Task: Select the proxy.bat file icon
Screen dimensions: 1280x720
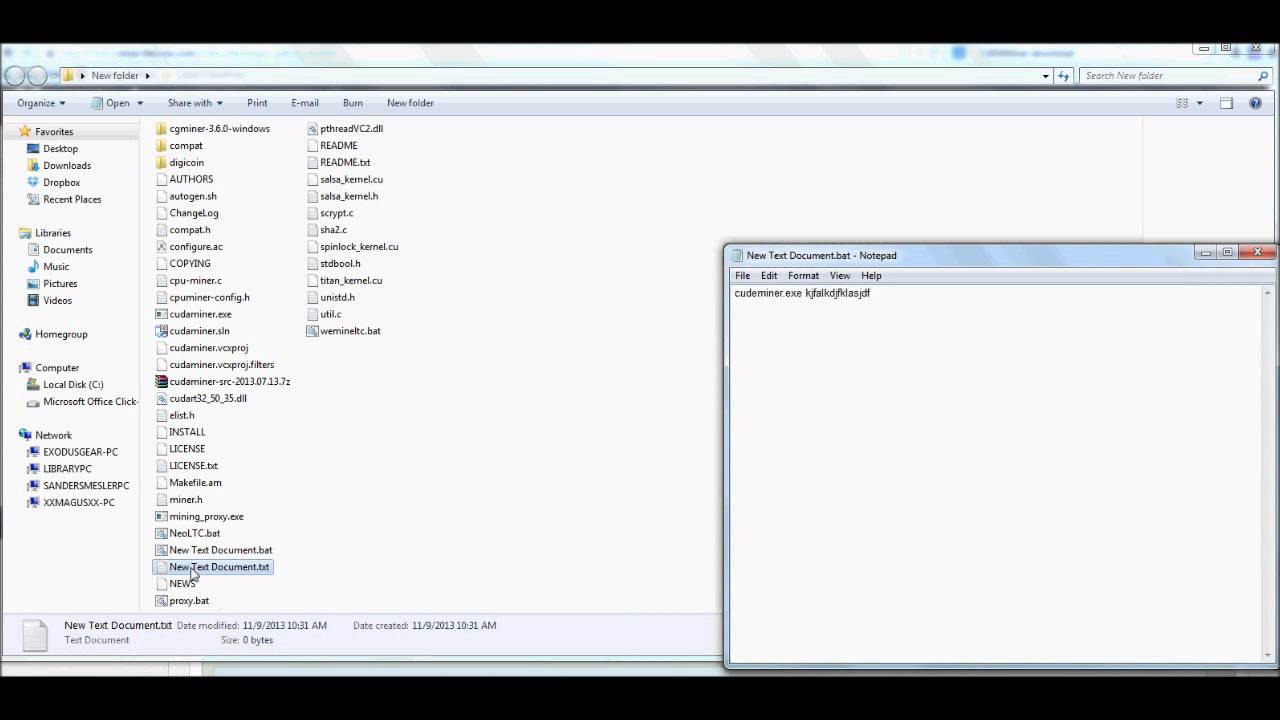Action: pyautogui.click(x=161, y=600)
